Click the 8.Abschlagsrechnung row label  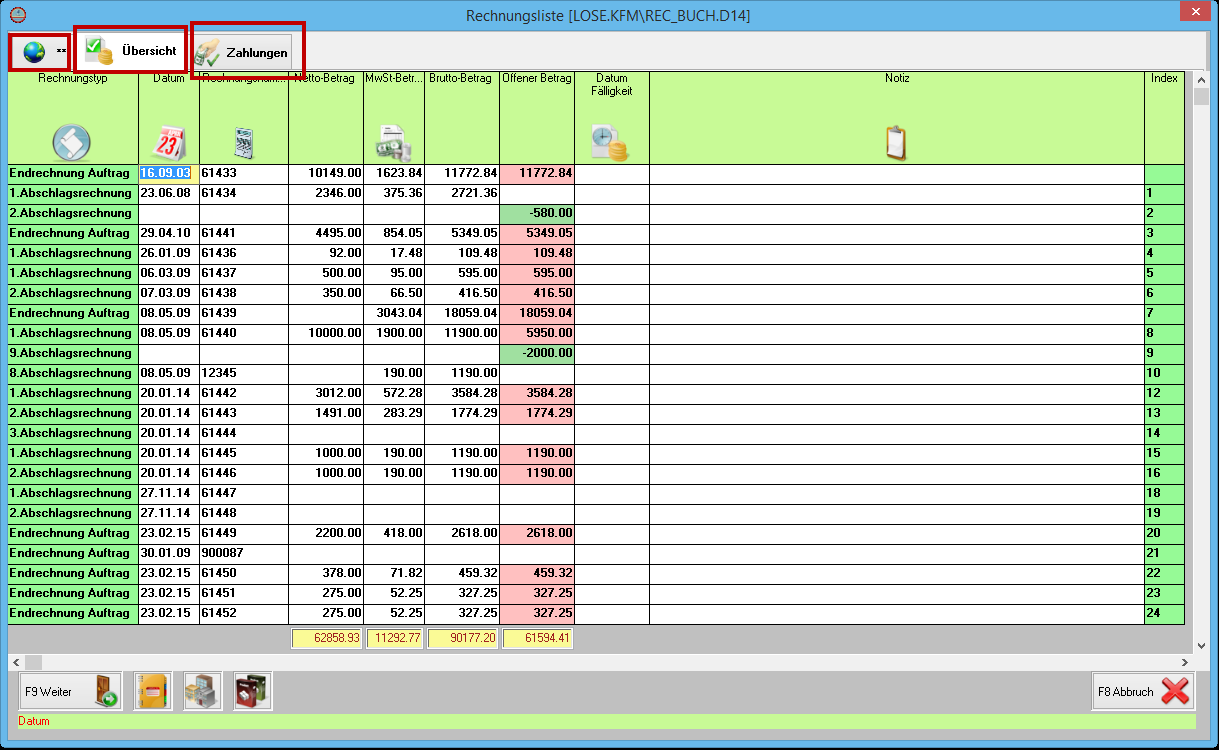tap(72, 373)
